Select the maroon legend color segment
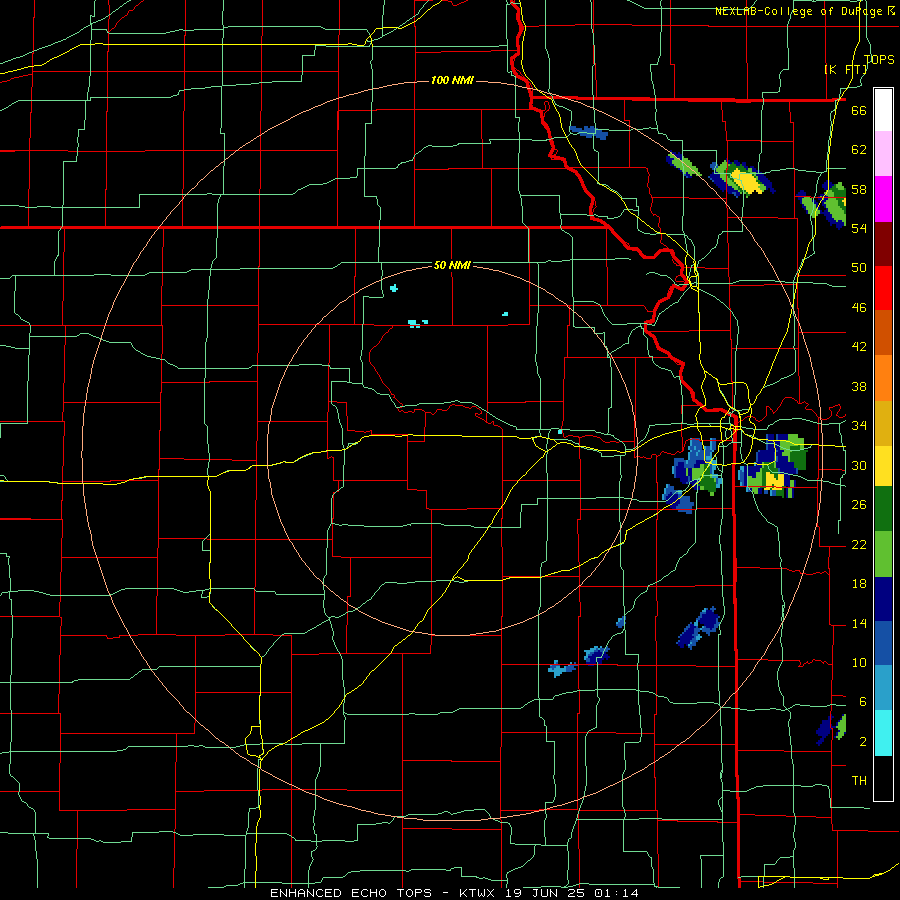900x900 pixels. pyautogui.click(x=883, y=243)
